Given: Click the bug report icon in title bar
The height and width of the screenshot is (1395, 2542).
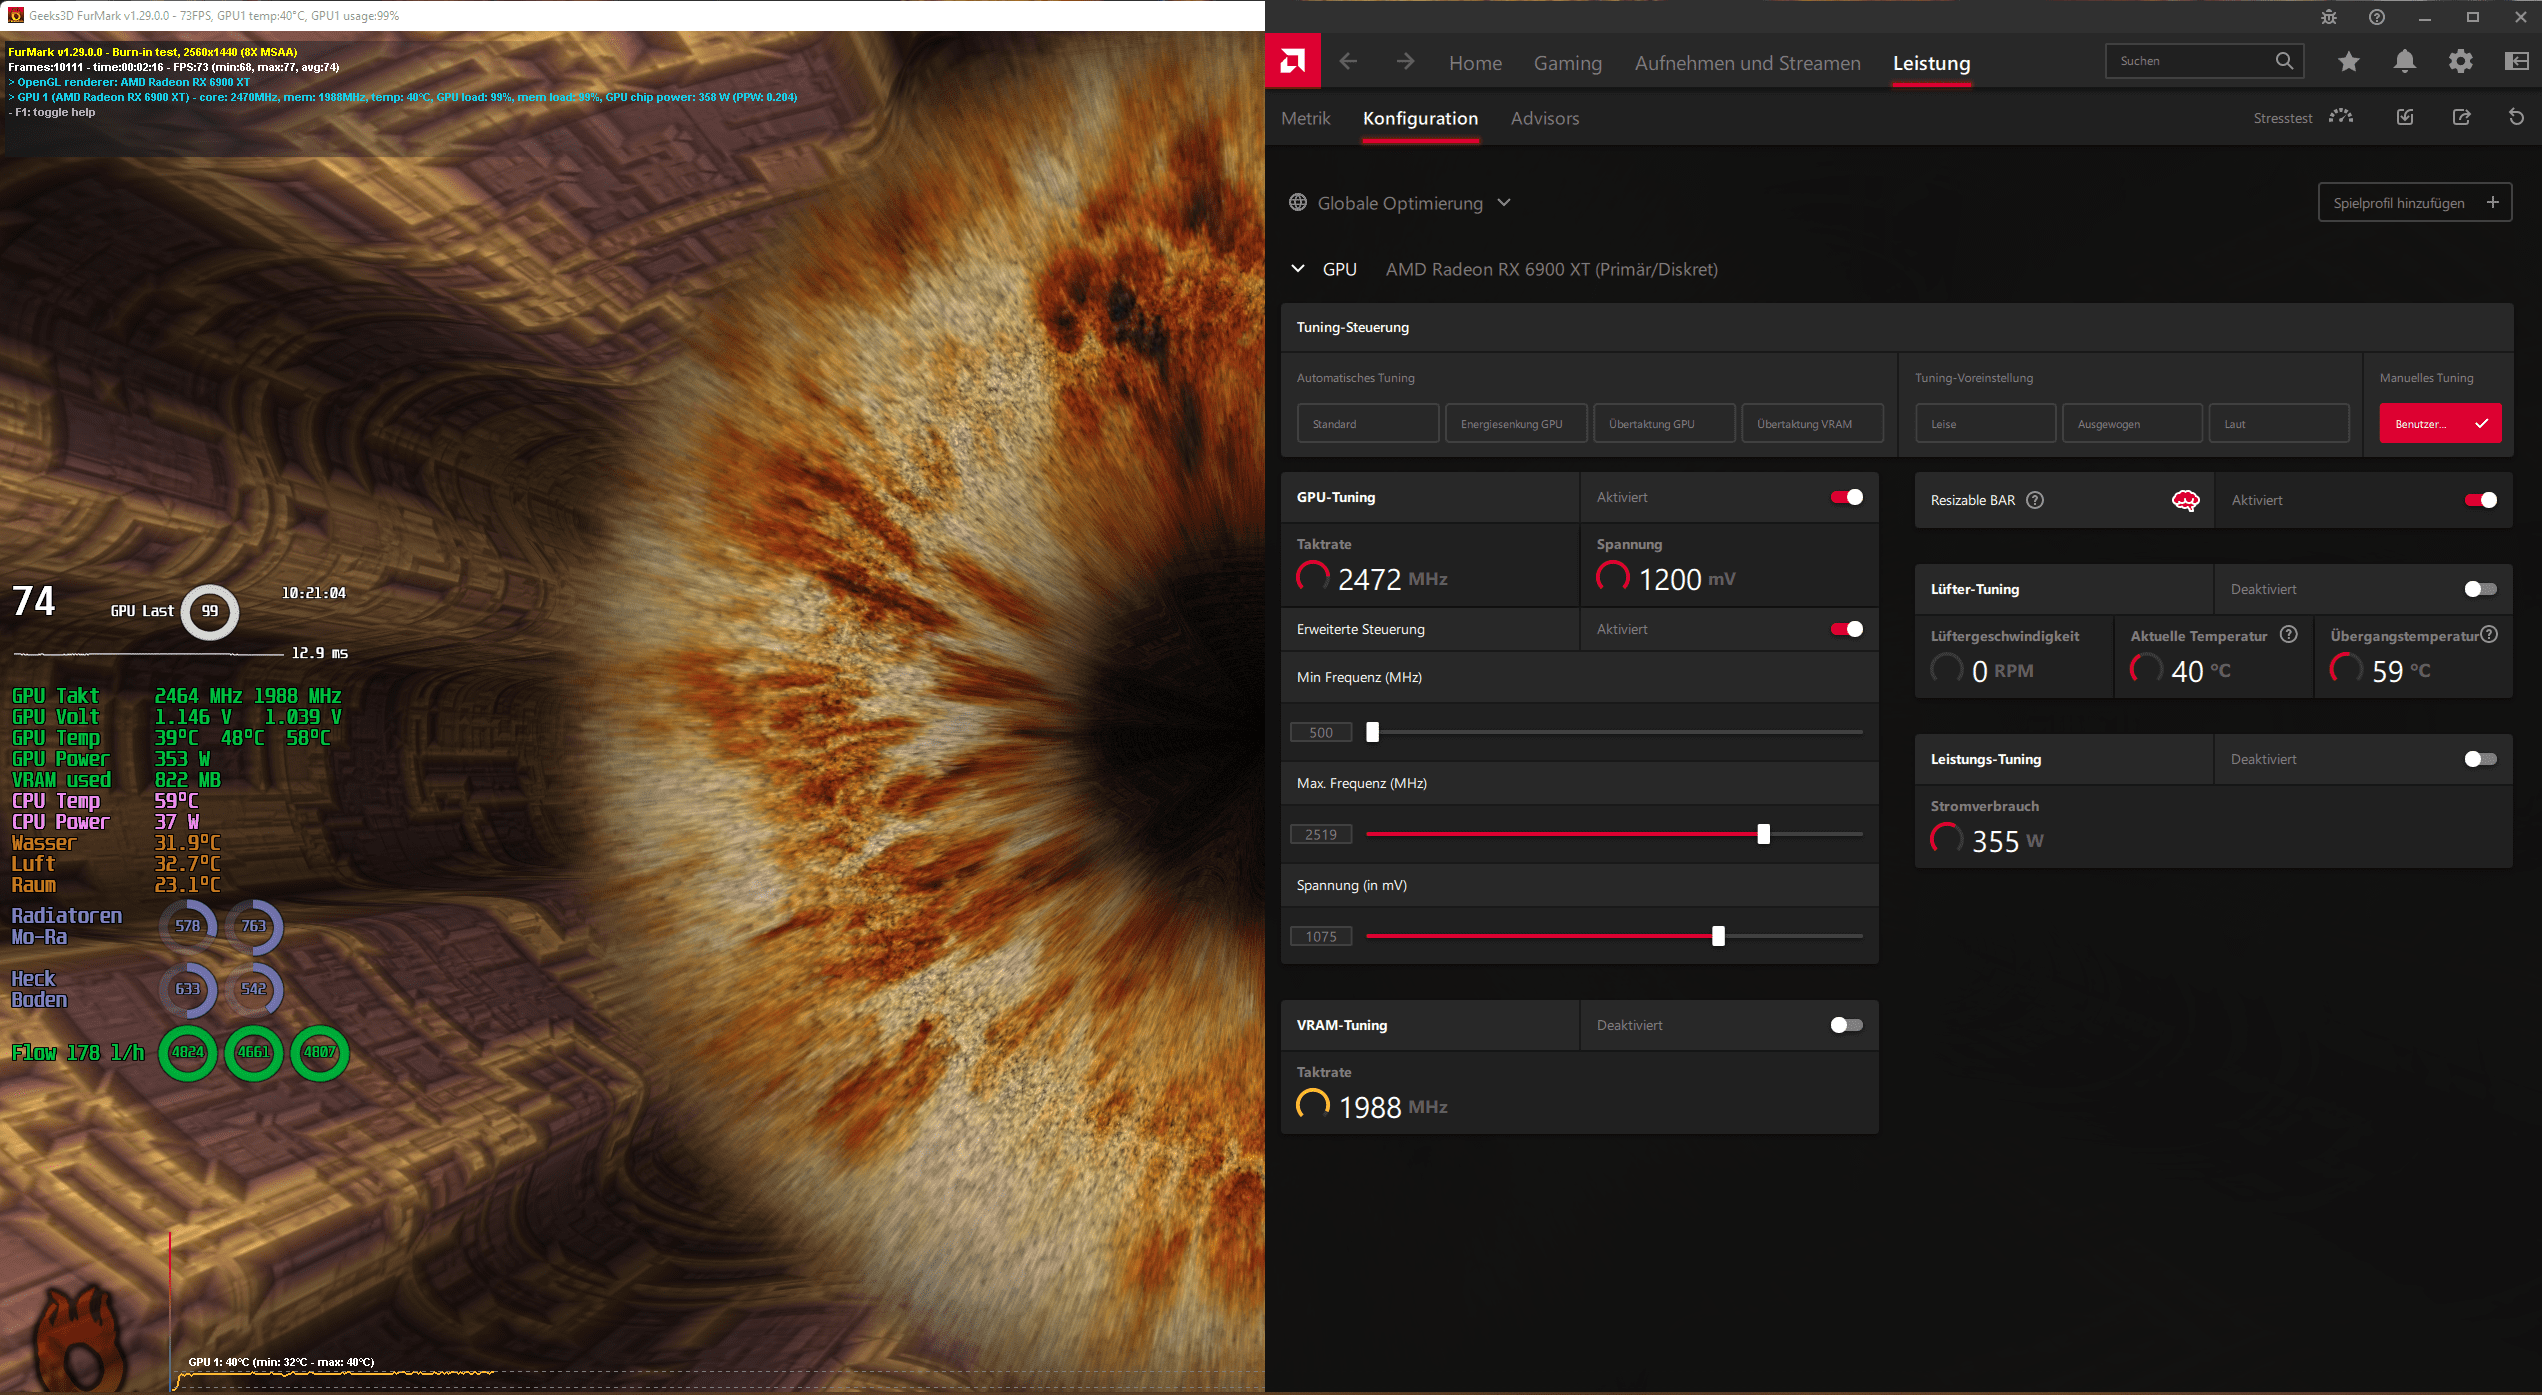Looking at the screenshot, I should coord(2329,17).
